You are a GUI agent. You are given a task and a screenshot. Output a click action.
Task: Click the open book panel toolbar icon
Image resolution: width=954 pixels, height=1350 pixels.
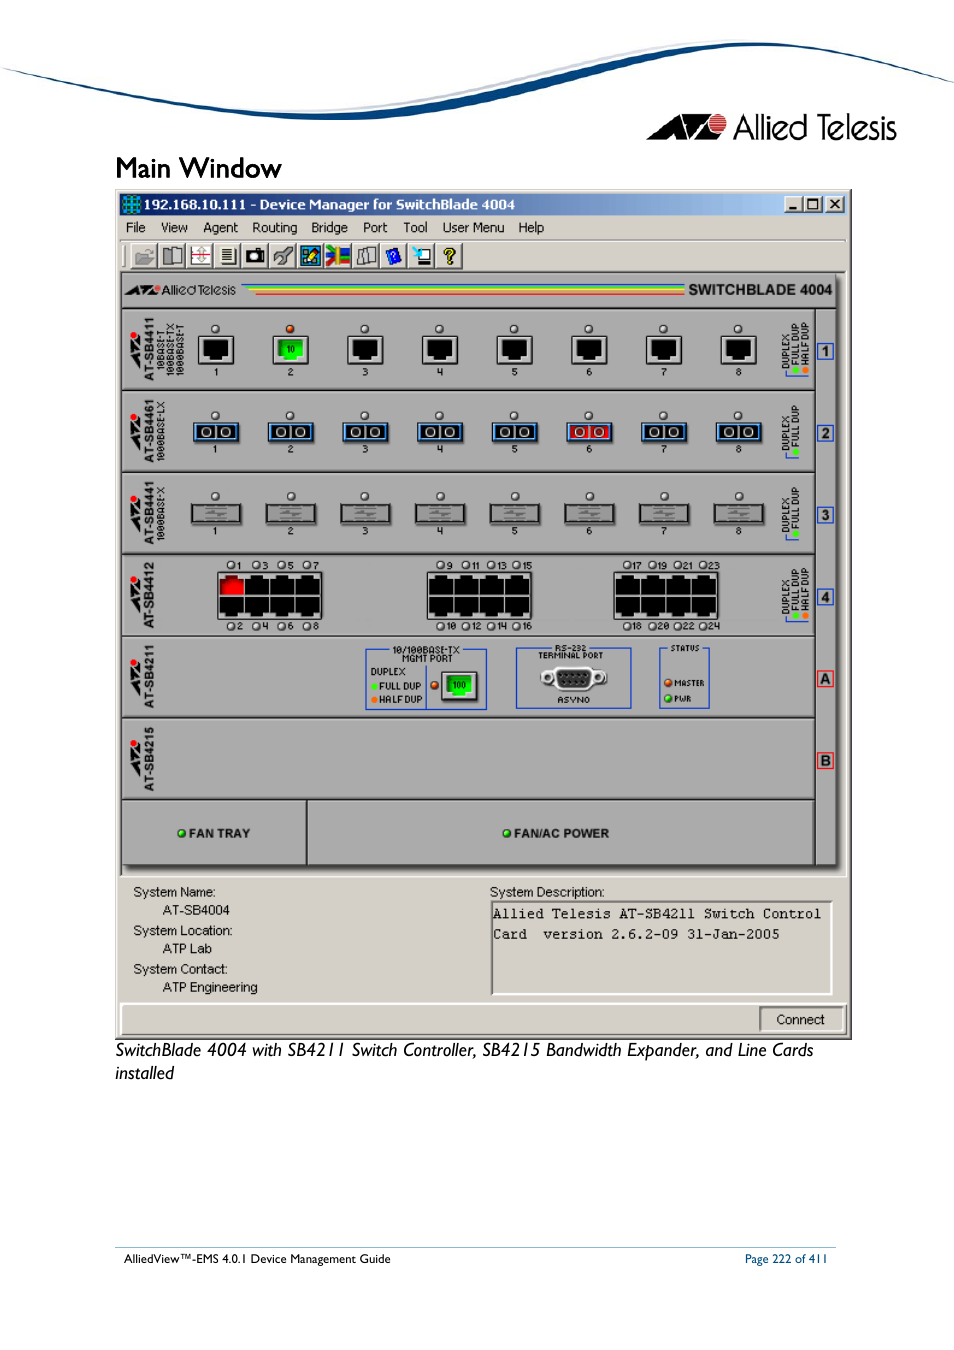coord(173,256)
